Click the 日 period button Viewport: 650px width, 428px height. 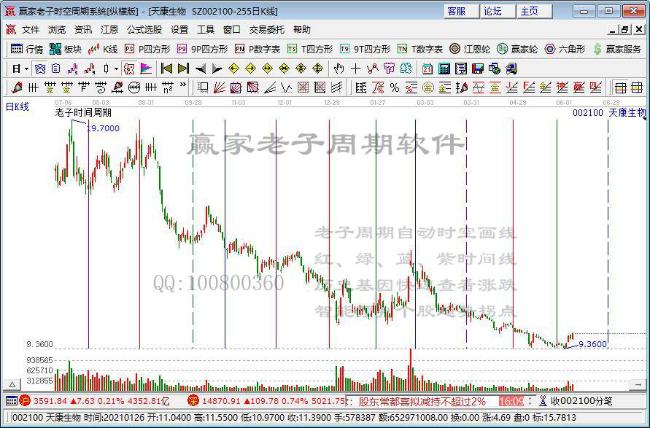16,69
